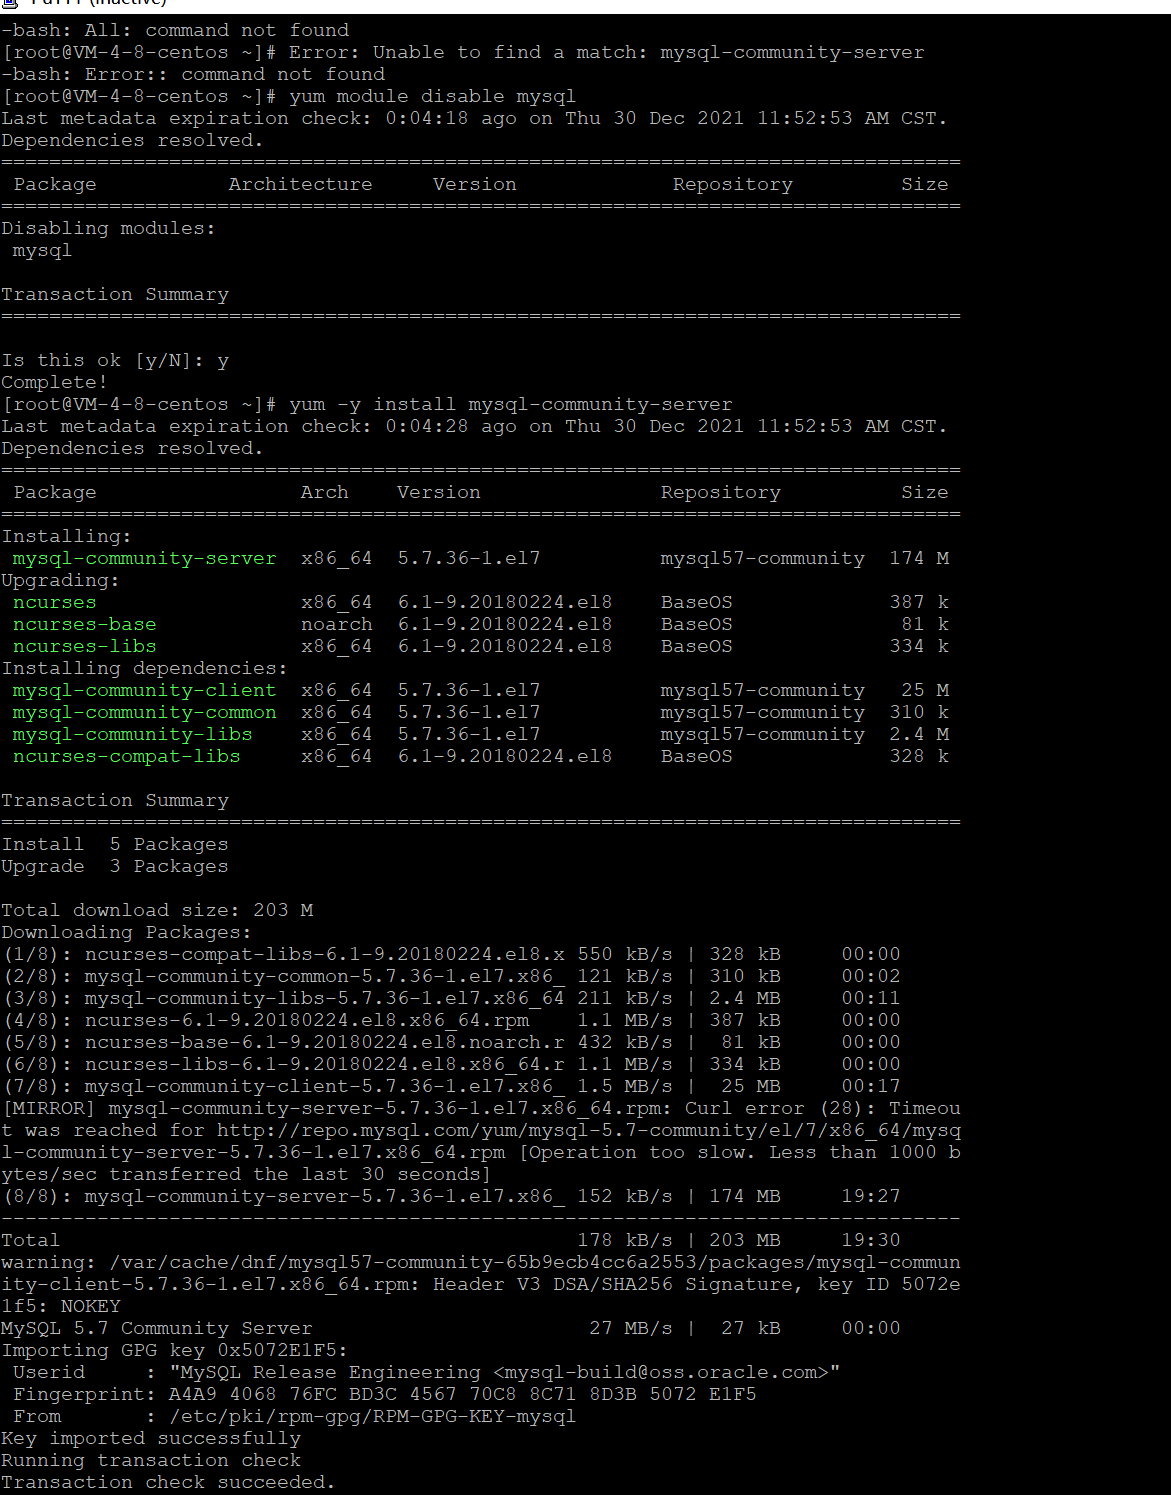Viewport: 1171px width, 1495px height.
Task: Click green 'mysql-community-client' package name in table
Action: (x=144, y=691)
